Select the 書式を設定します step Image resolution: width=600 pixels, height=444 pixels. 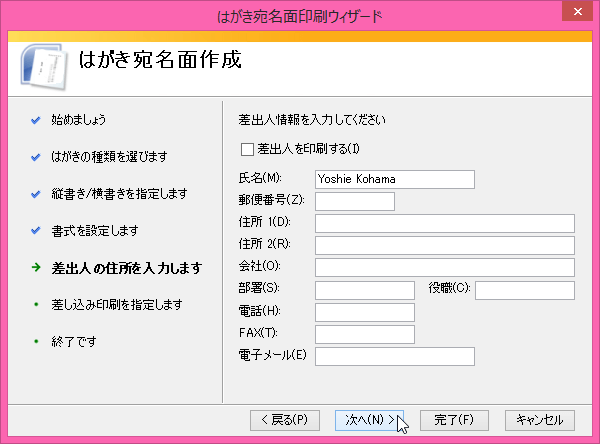pos(95,231)
